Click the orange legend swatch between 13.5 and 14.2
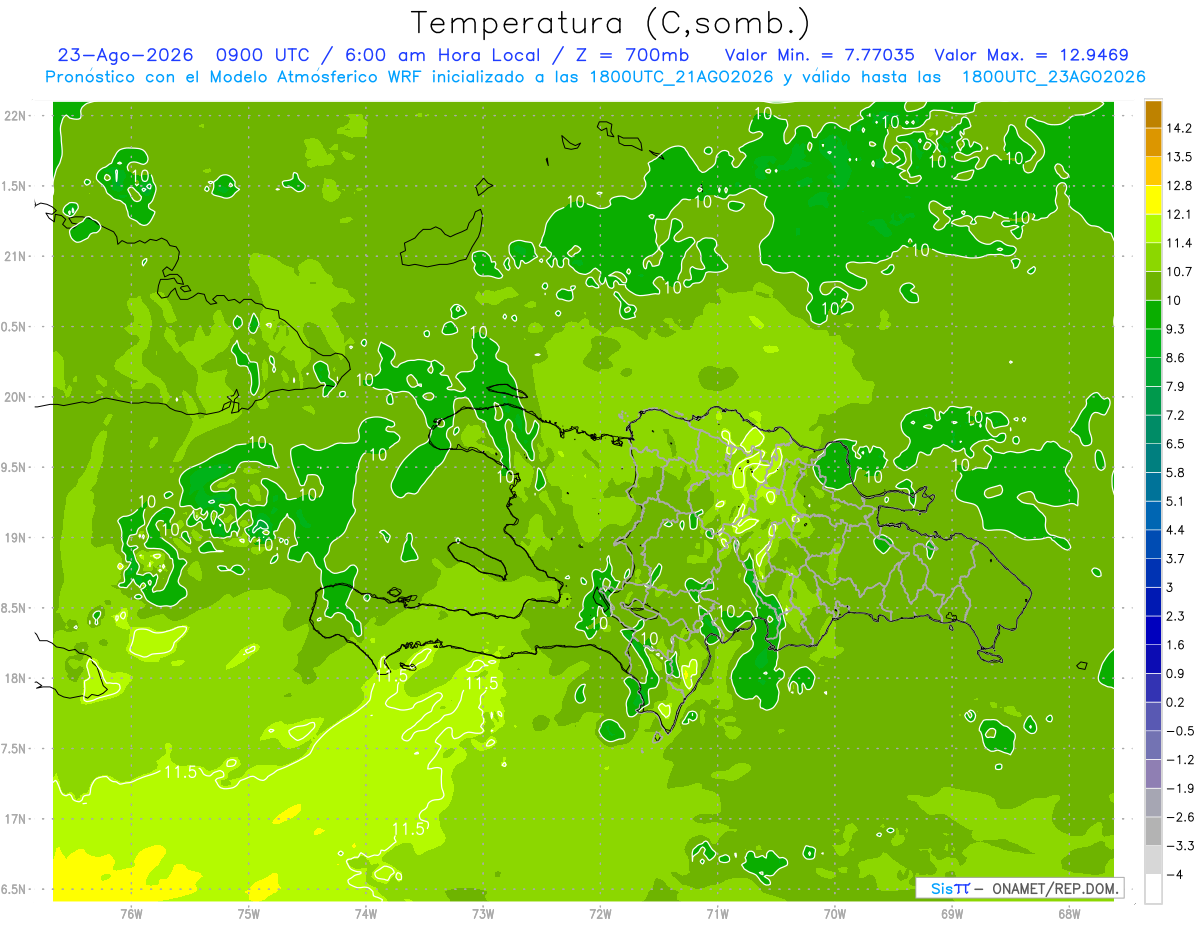This screenshot has width=1200, height=927. [x=1153, y=142]
